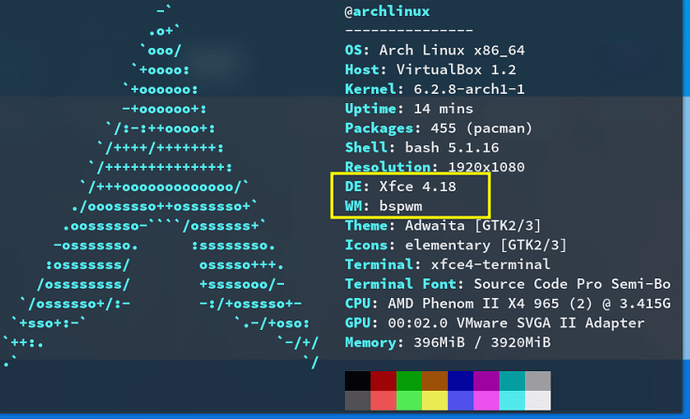Click the 'GPU: VMware SVGA II Adapter' line
Screen dimensions: 690x419
pyautogui.click(x=495, y=323)
